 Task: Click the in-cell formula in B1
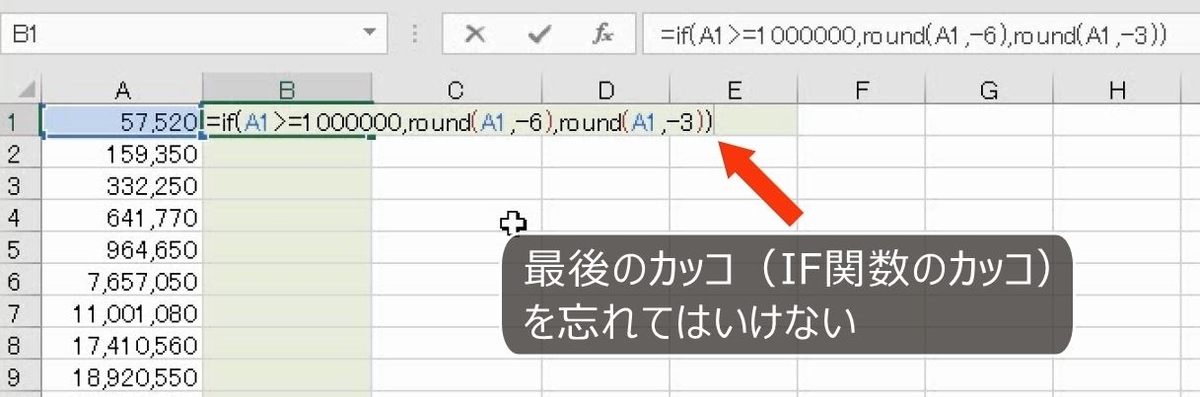coord(459,122)
